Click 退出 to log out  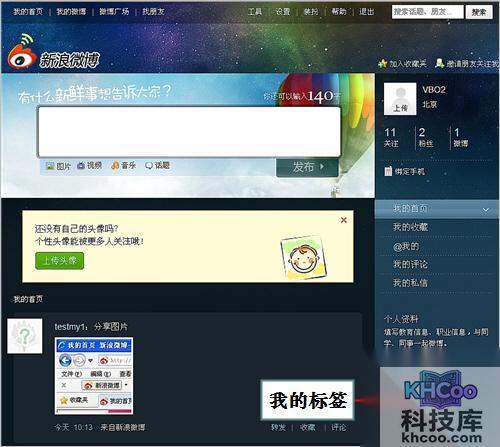tap(367, 12)
